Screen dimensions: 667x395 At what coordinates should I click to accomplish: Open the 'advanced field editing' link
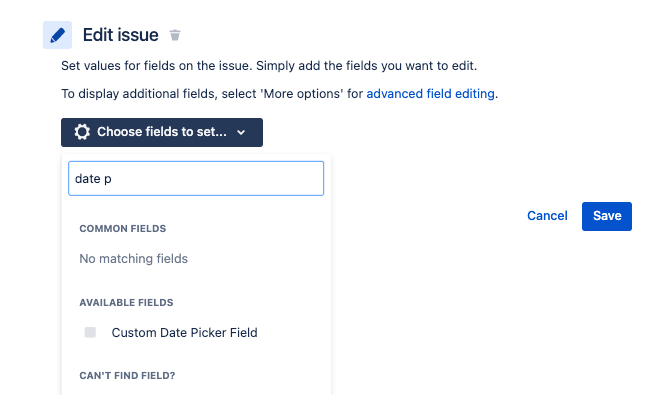tap(430, 94)
